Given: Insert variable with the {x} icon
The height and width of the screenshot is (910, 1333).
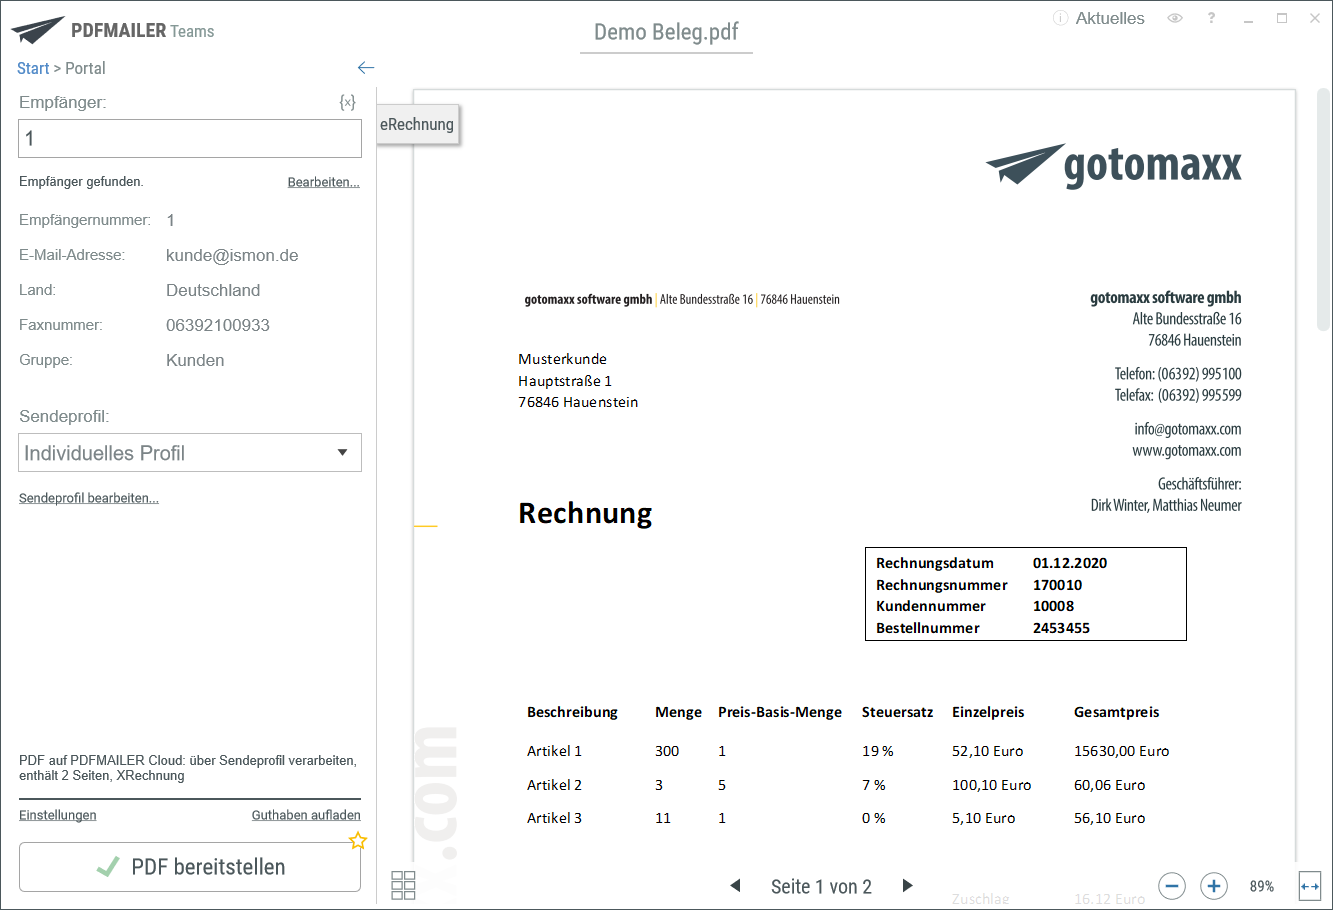Looking at the screenshot, I should point(347,102).
